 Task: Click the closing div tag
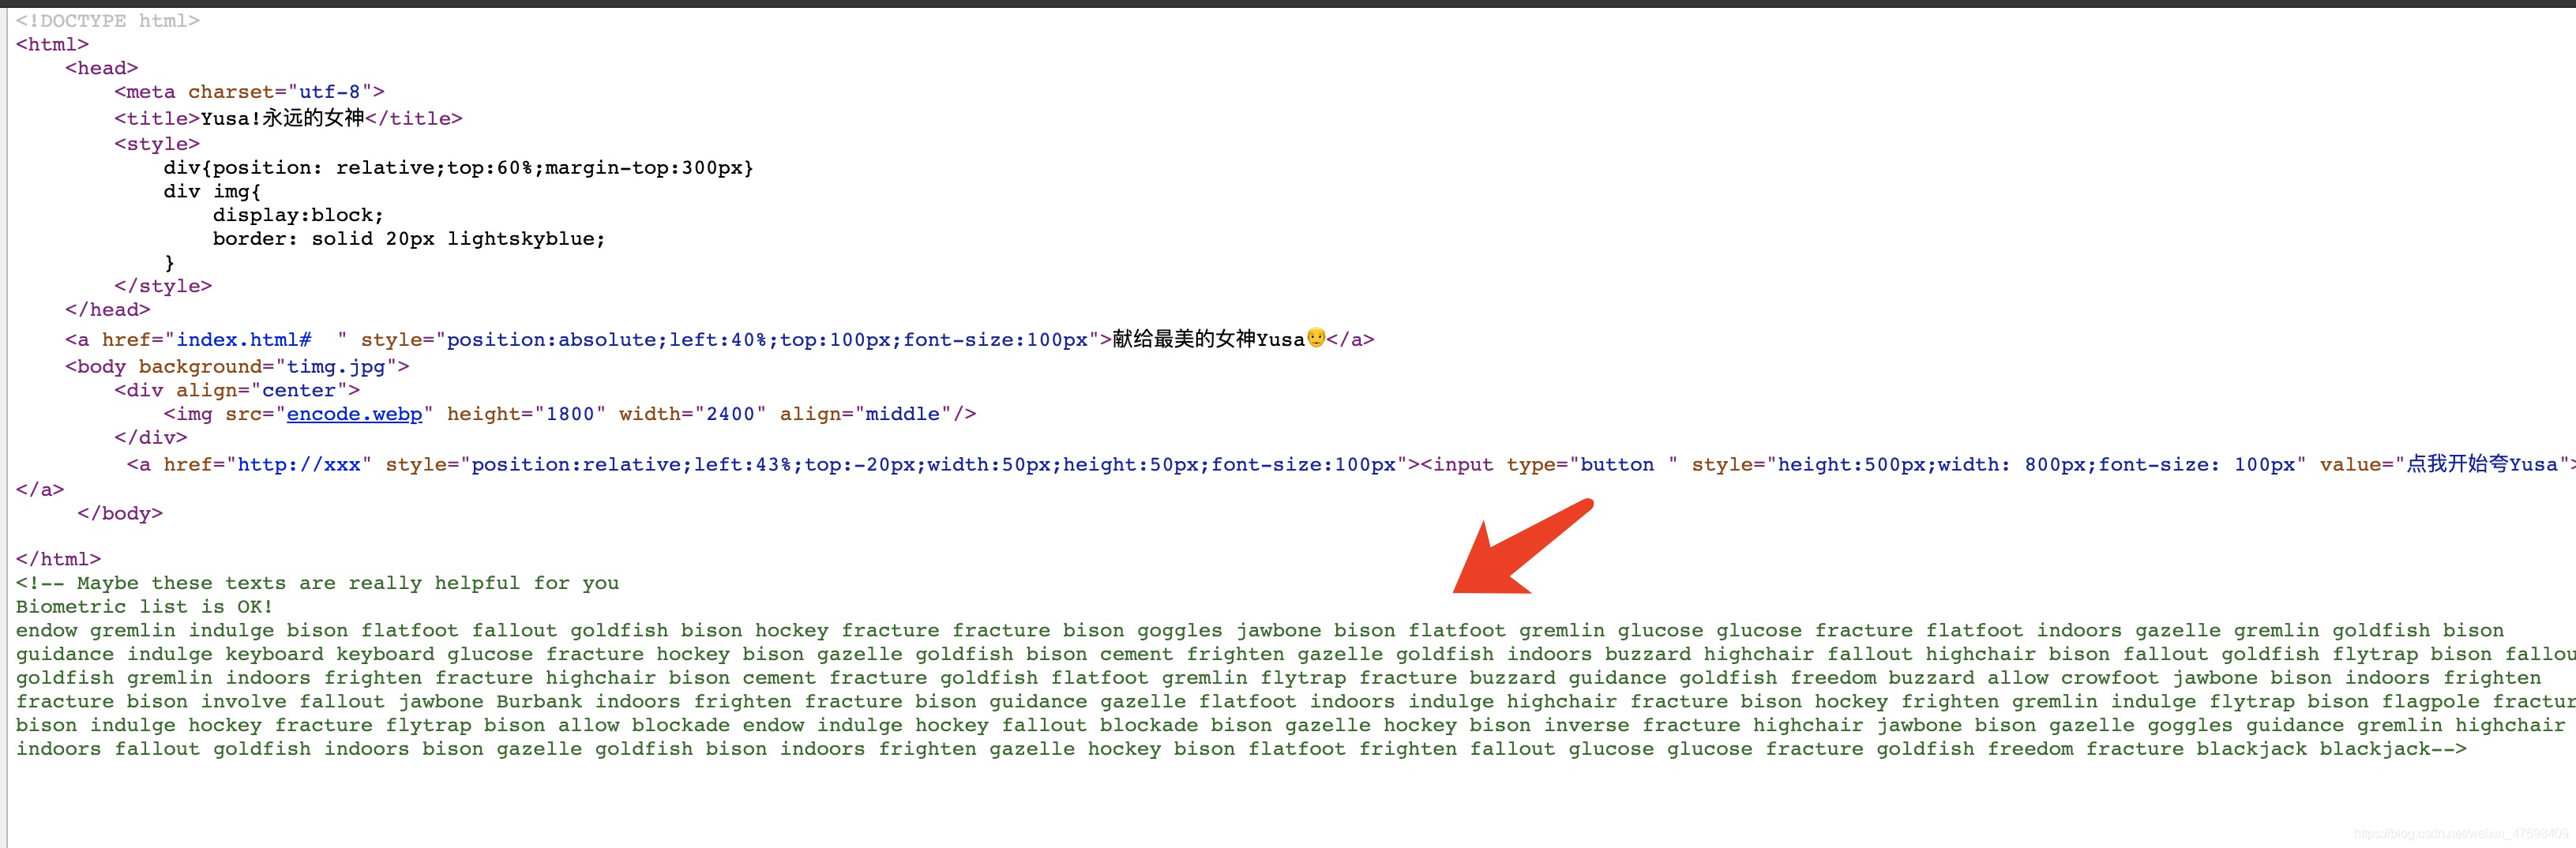point(151,438)
